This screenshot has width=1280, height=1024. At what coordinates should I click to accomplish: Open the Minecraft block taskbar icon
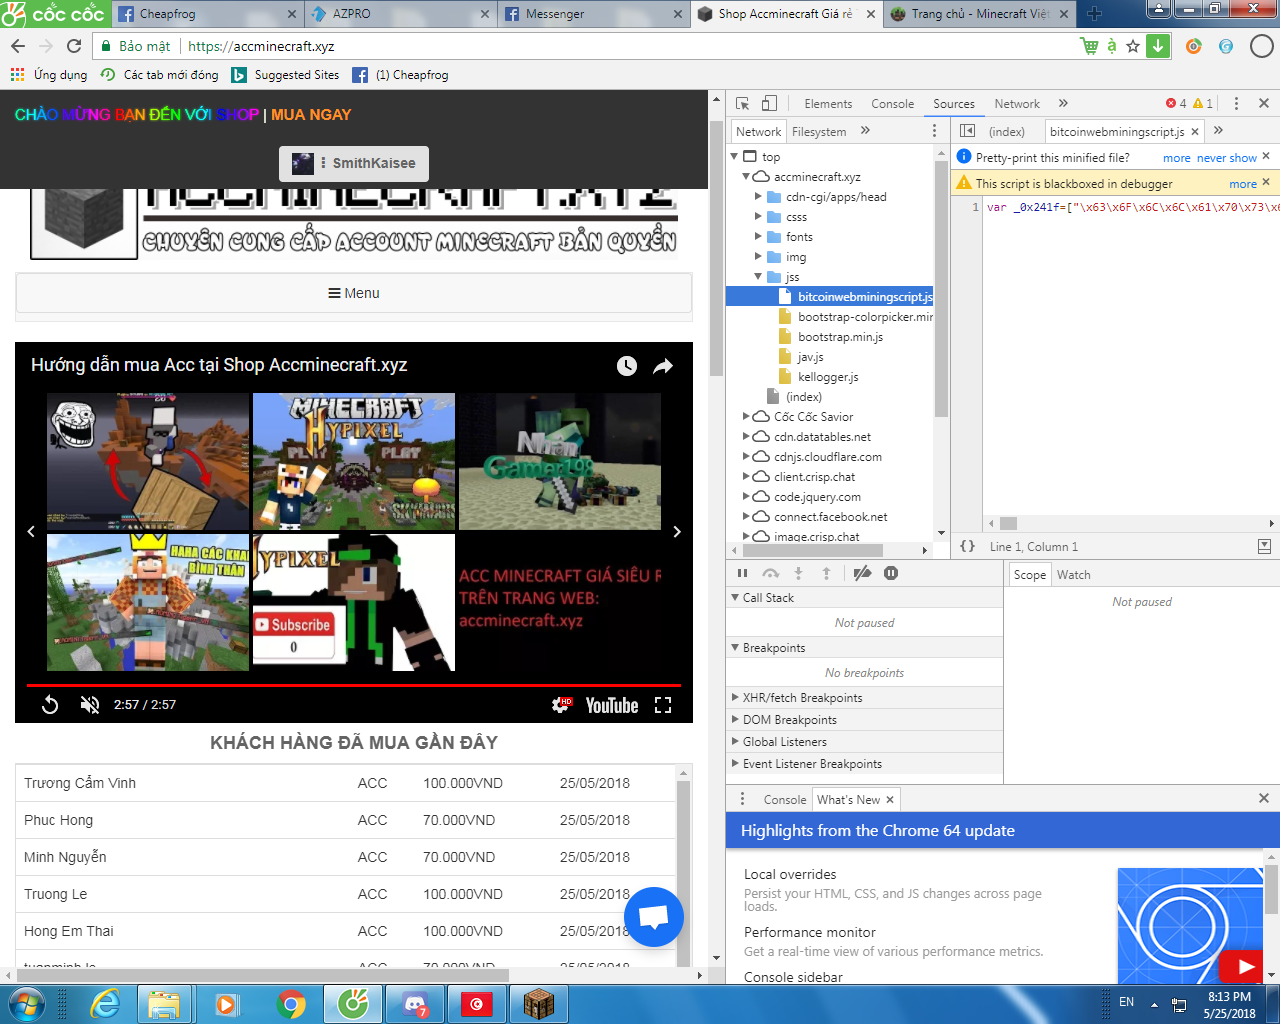coord(538,1004)
